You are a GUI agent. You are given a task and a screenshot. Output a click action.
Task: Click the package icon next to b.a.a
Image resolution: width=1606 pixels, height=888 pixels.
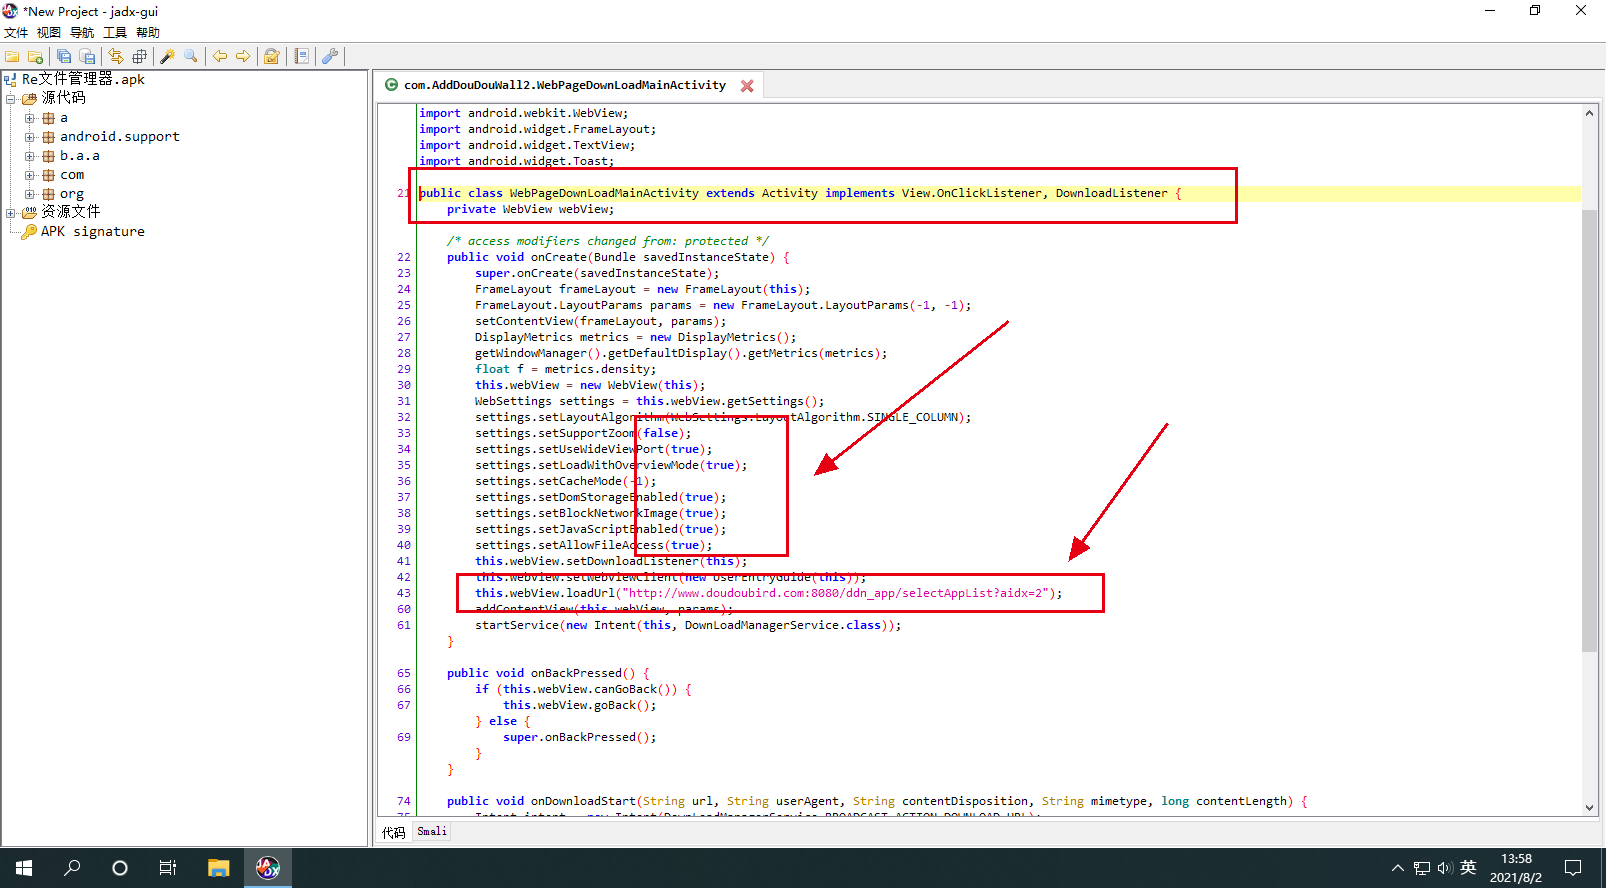(48, 156)
